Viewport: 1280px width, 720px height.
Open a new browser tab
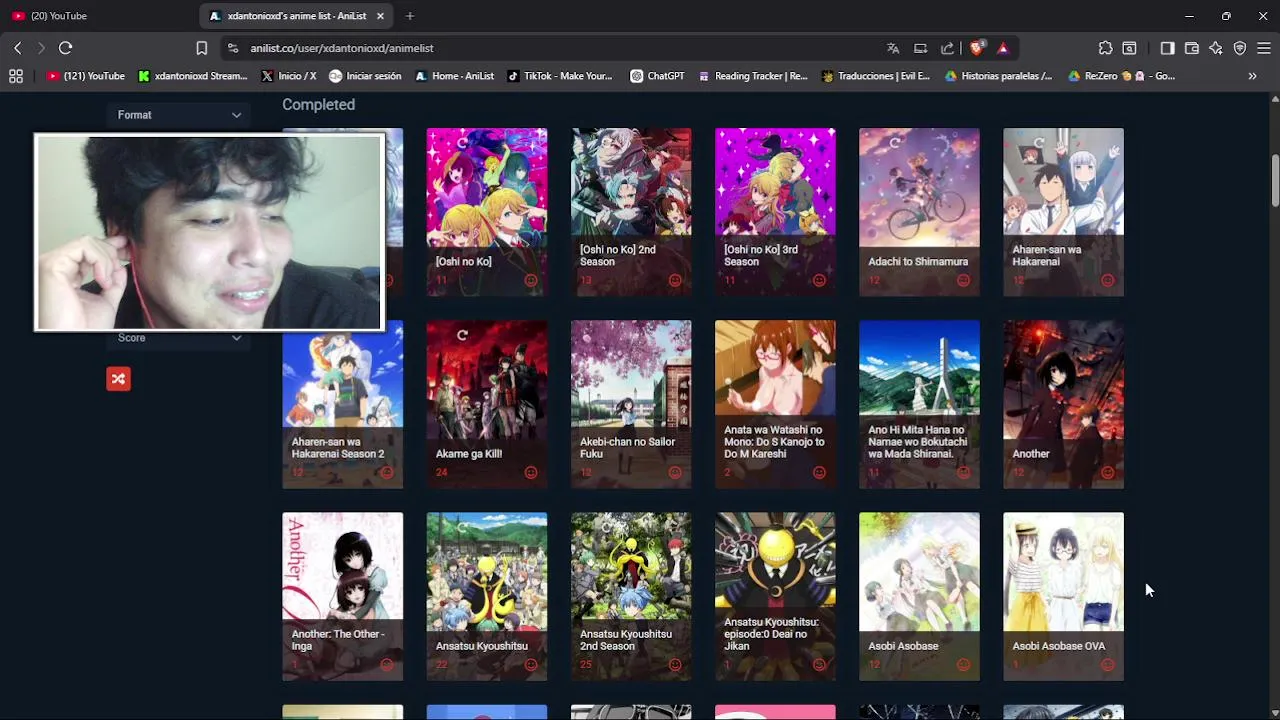410,16
